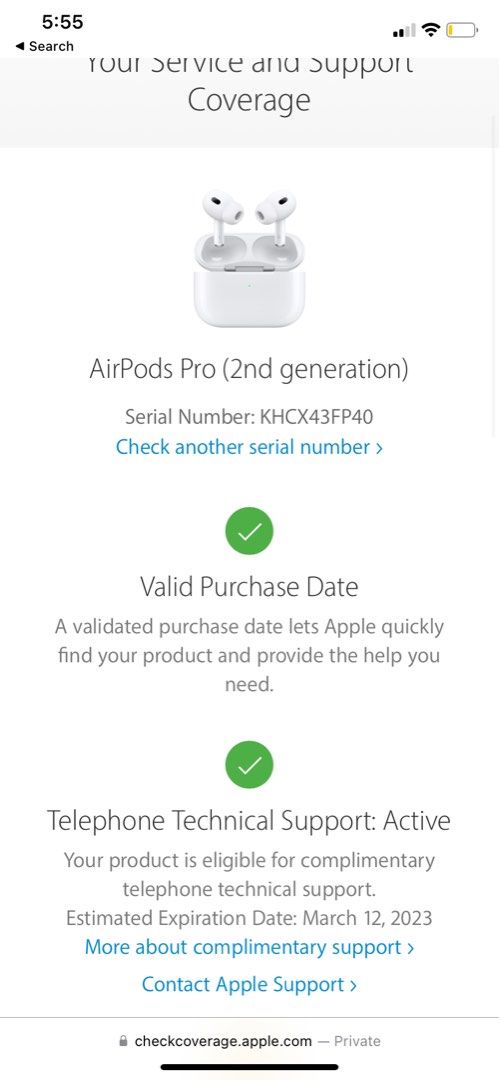Open More about complimentary support link
This screenshot has height=1080, width=500.
tap(249, 947)
